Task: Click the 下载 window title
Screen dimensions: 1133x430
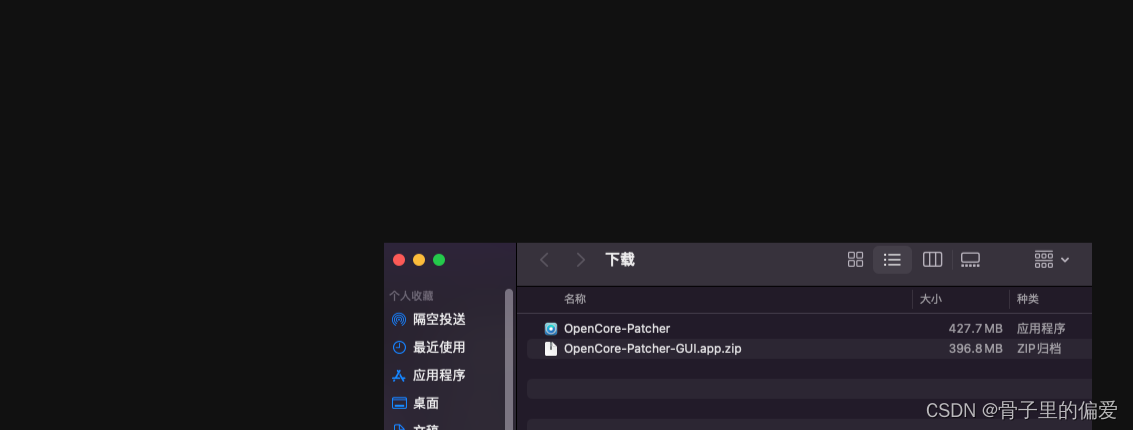Action: (x=620, y=260)
